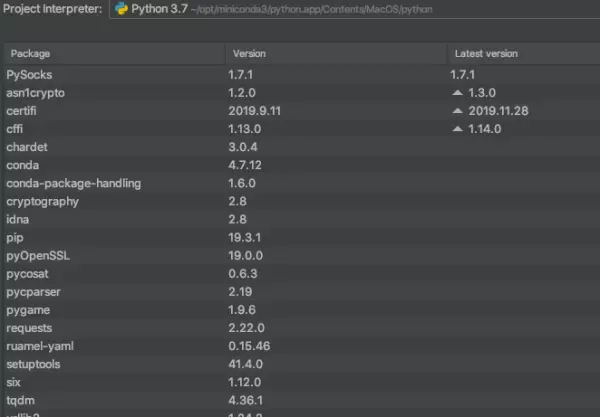Select the ruamel-yaml package row
This screenshot has width=600, height=417.
pos(302,346)
